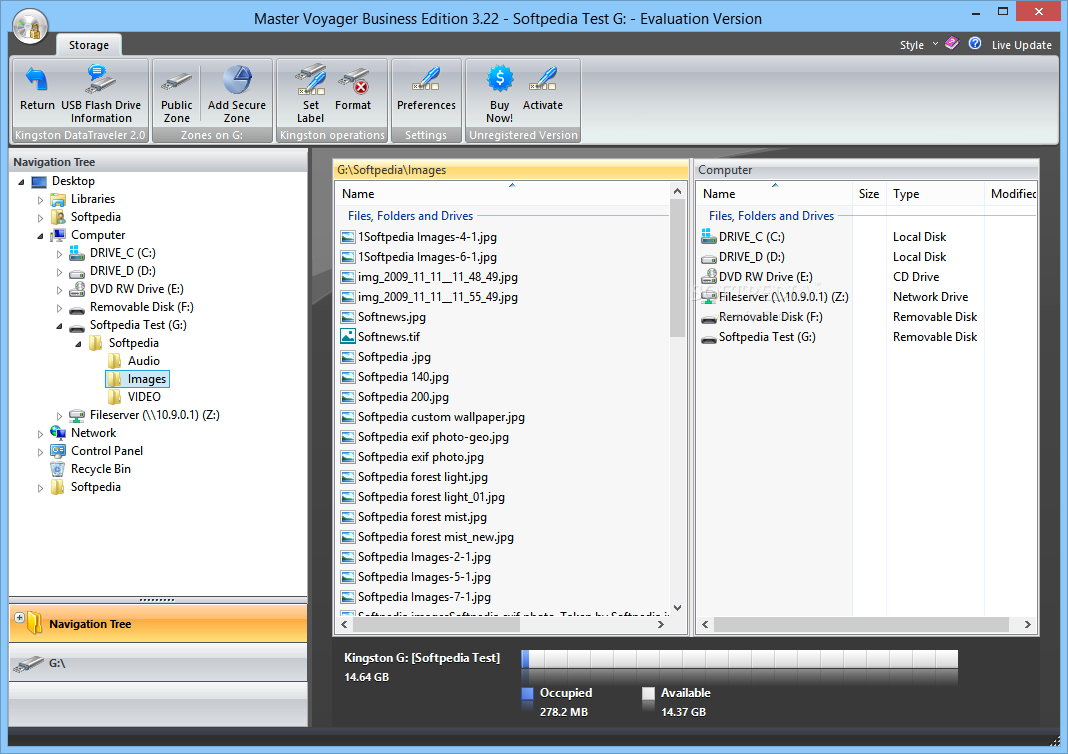
Task: Select Softpedia Images-7-1.jpg
Action: click(x=415, y=597)
